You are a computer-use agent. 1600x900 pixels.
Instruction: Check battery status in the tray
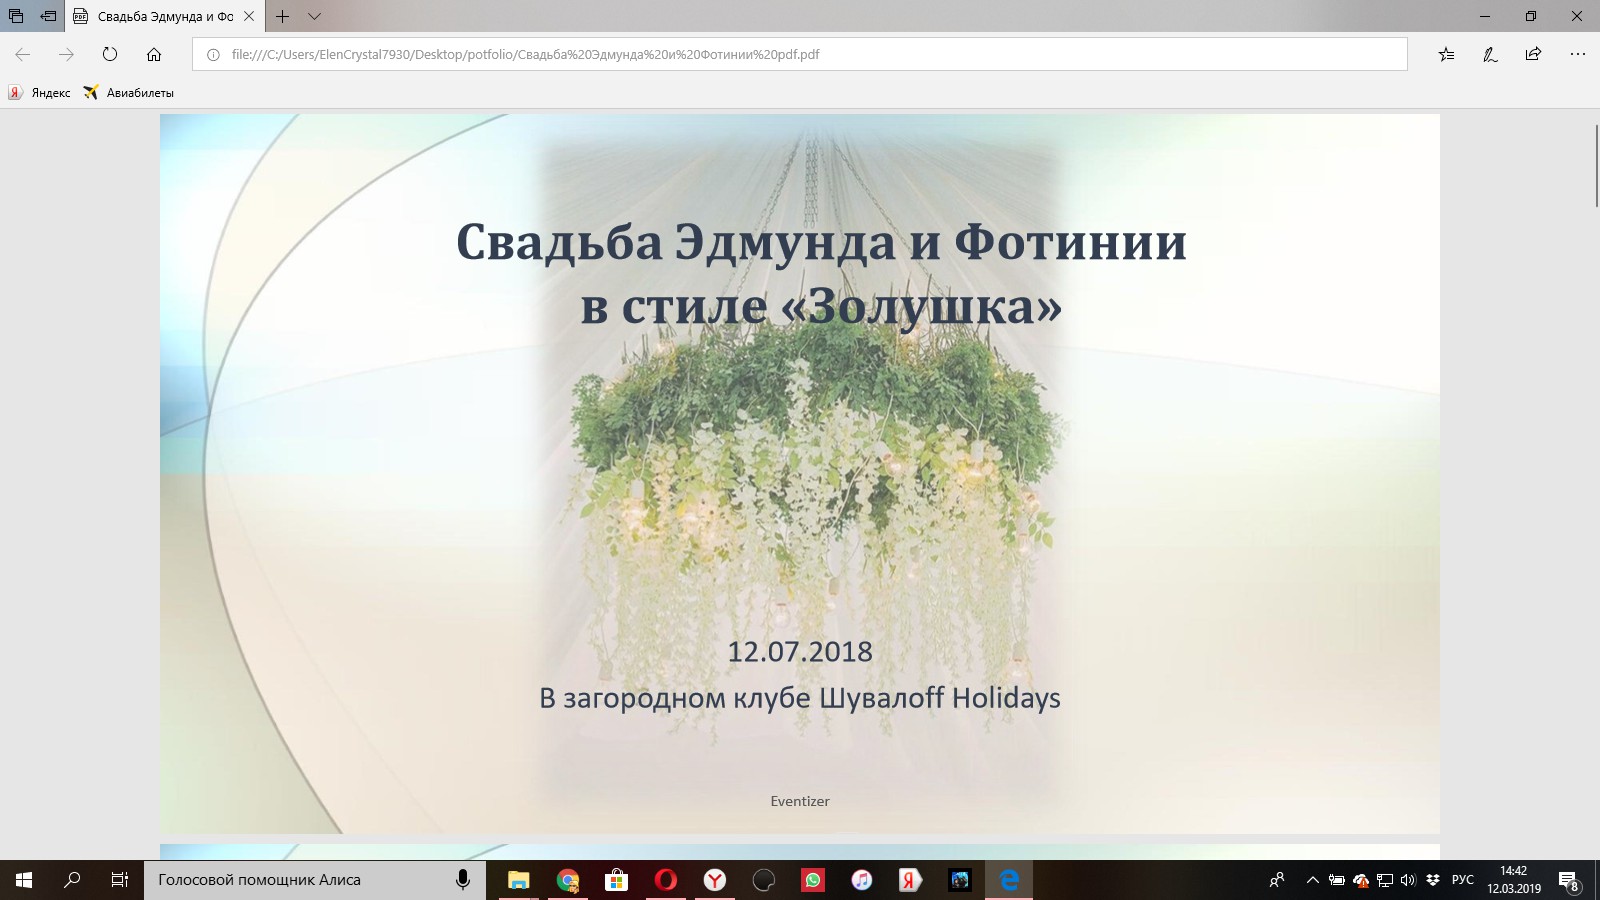point(1336,880)
